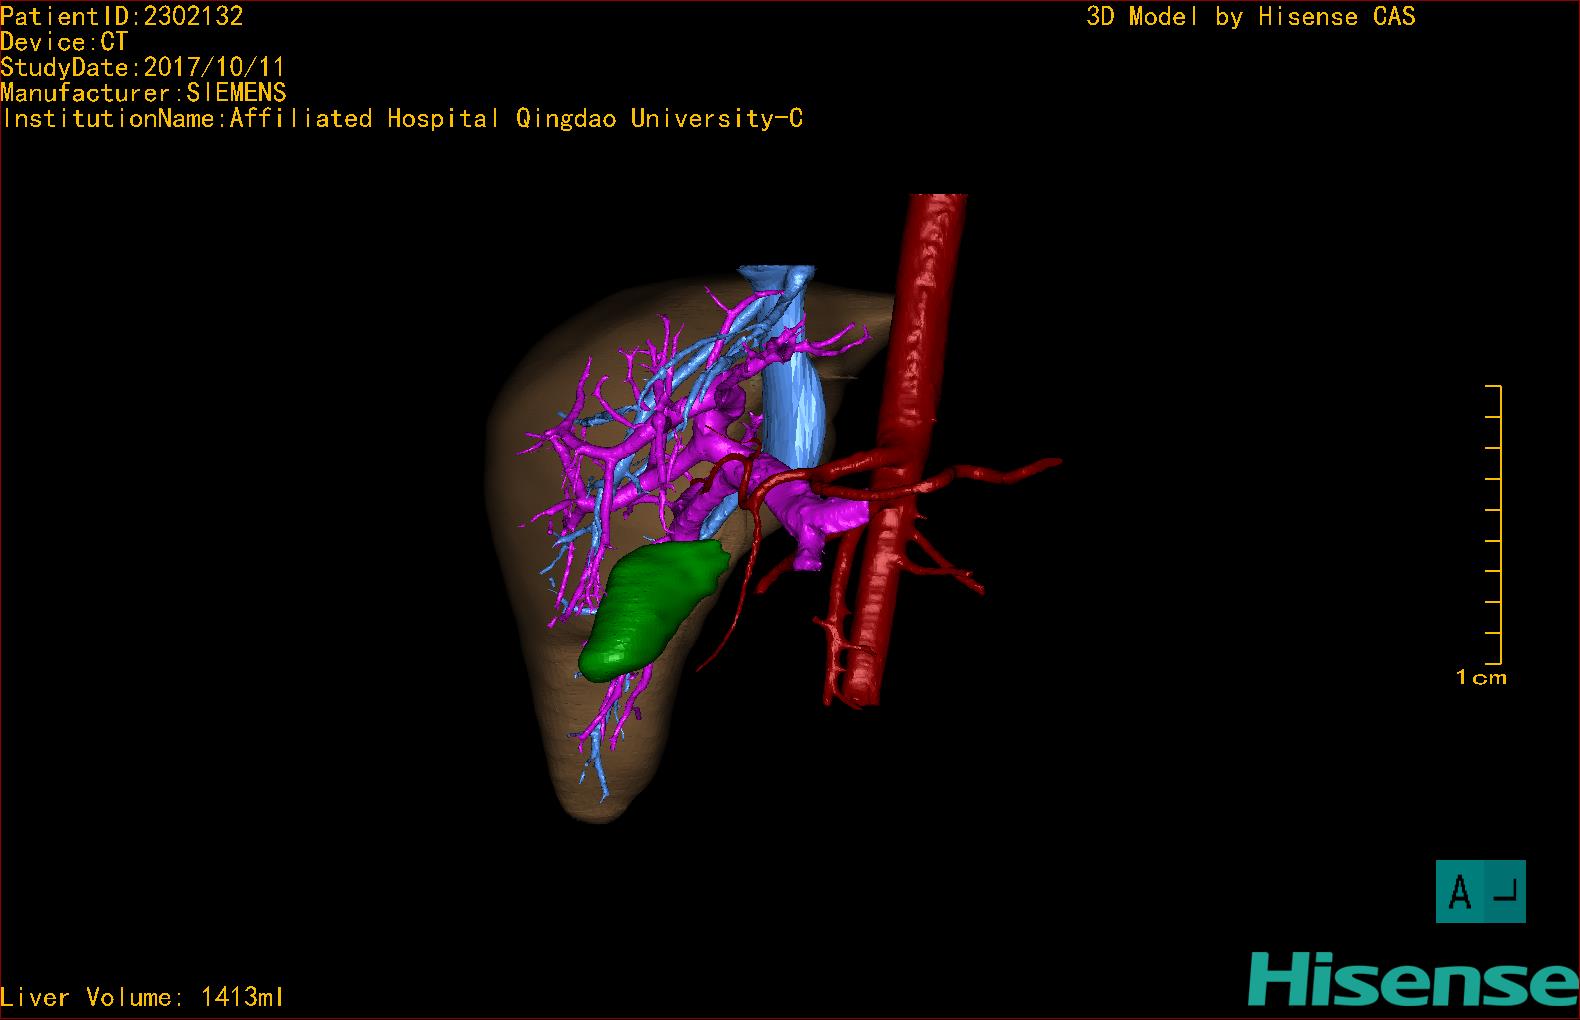The width and height of the screenshot is (1580, 1020).
Task: Click the PatientID:2302132 label
Action: click(122, 16)
